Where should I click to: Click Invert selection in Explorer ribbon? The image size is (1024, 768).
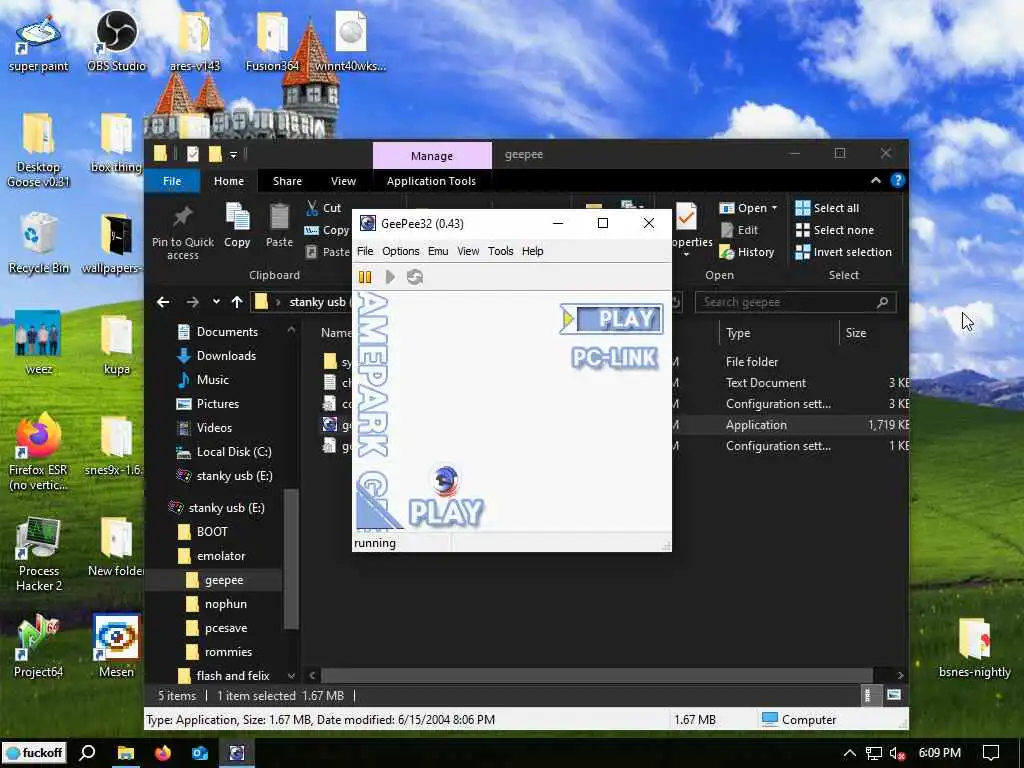843,252
